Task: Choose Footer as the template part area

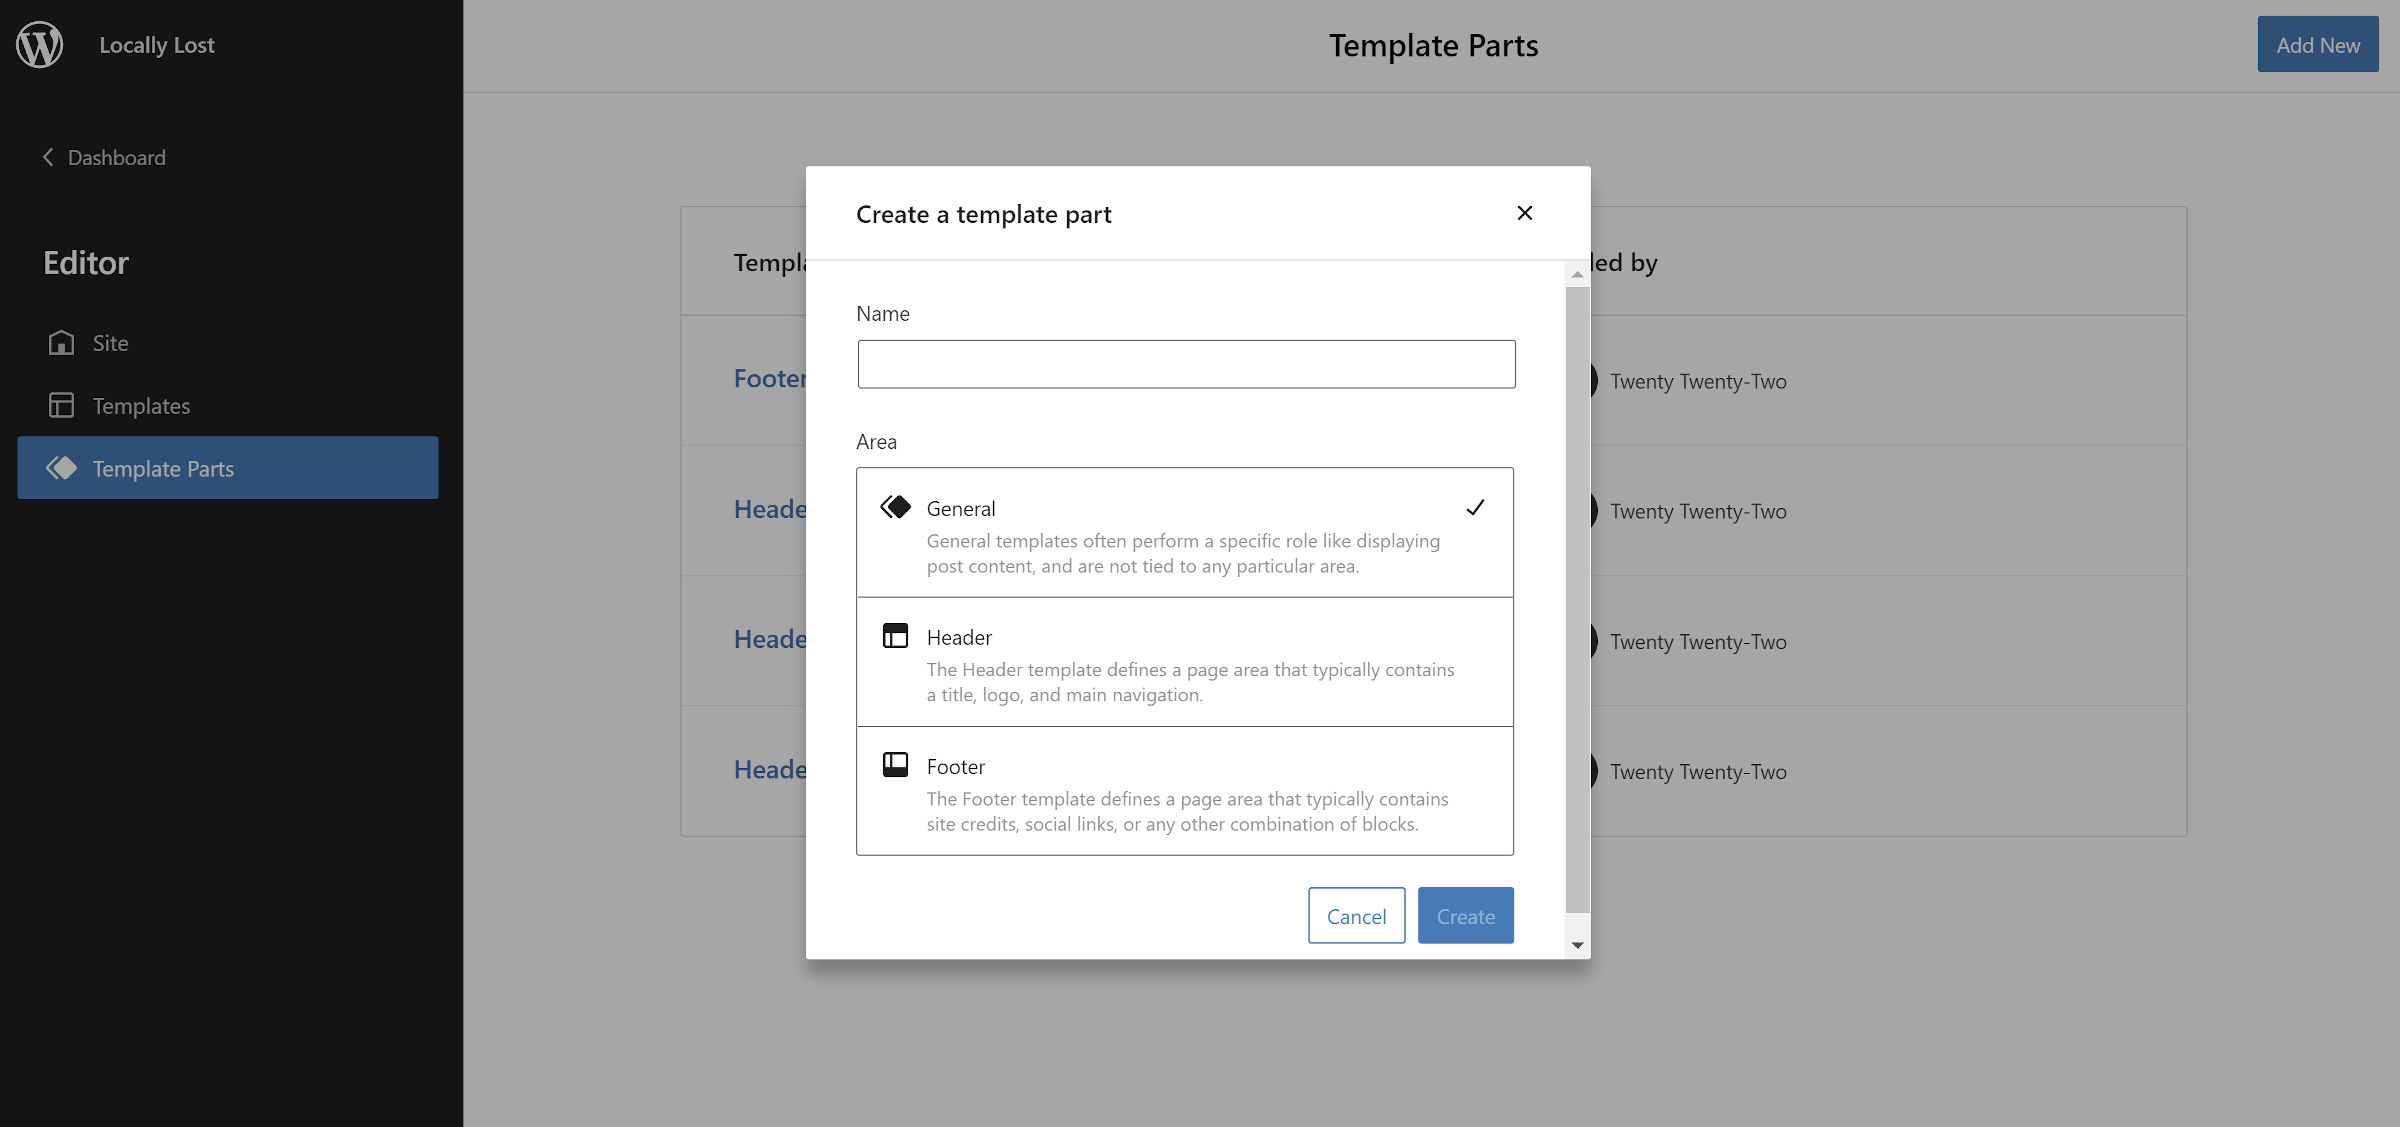Action: click(1184, 791)
